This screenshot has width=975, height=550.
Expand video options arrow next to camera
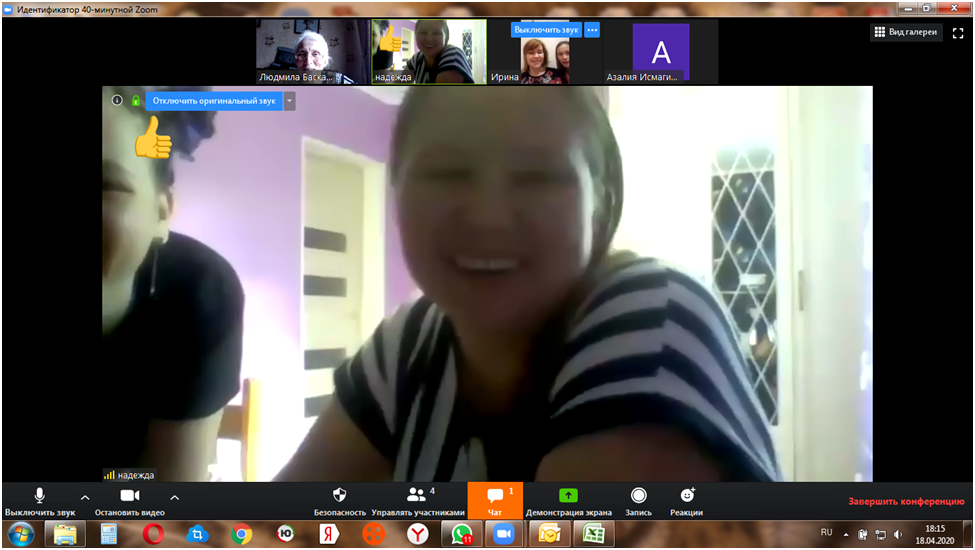click(174, 497)
